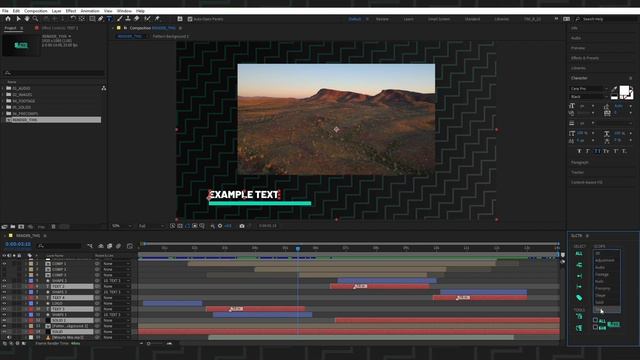The height and width of the screenshot is (360, 640).
Task: Click the red label swatch of TEXT 2 layer
Action: click(x=31, y=287)
